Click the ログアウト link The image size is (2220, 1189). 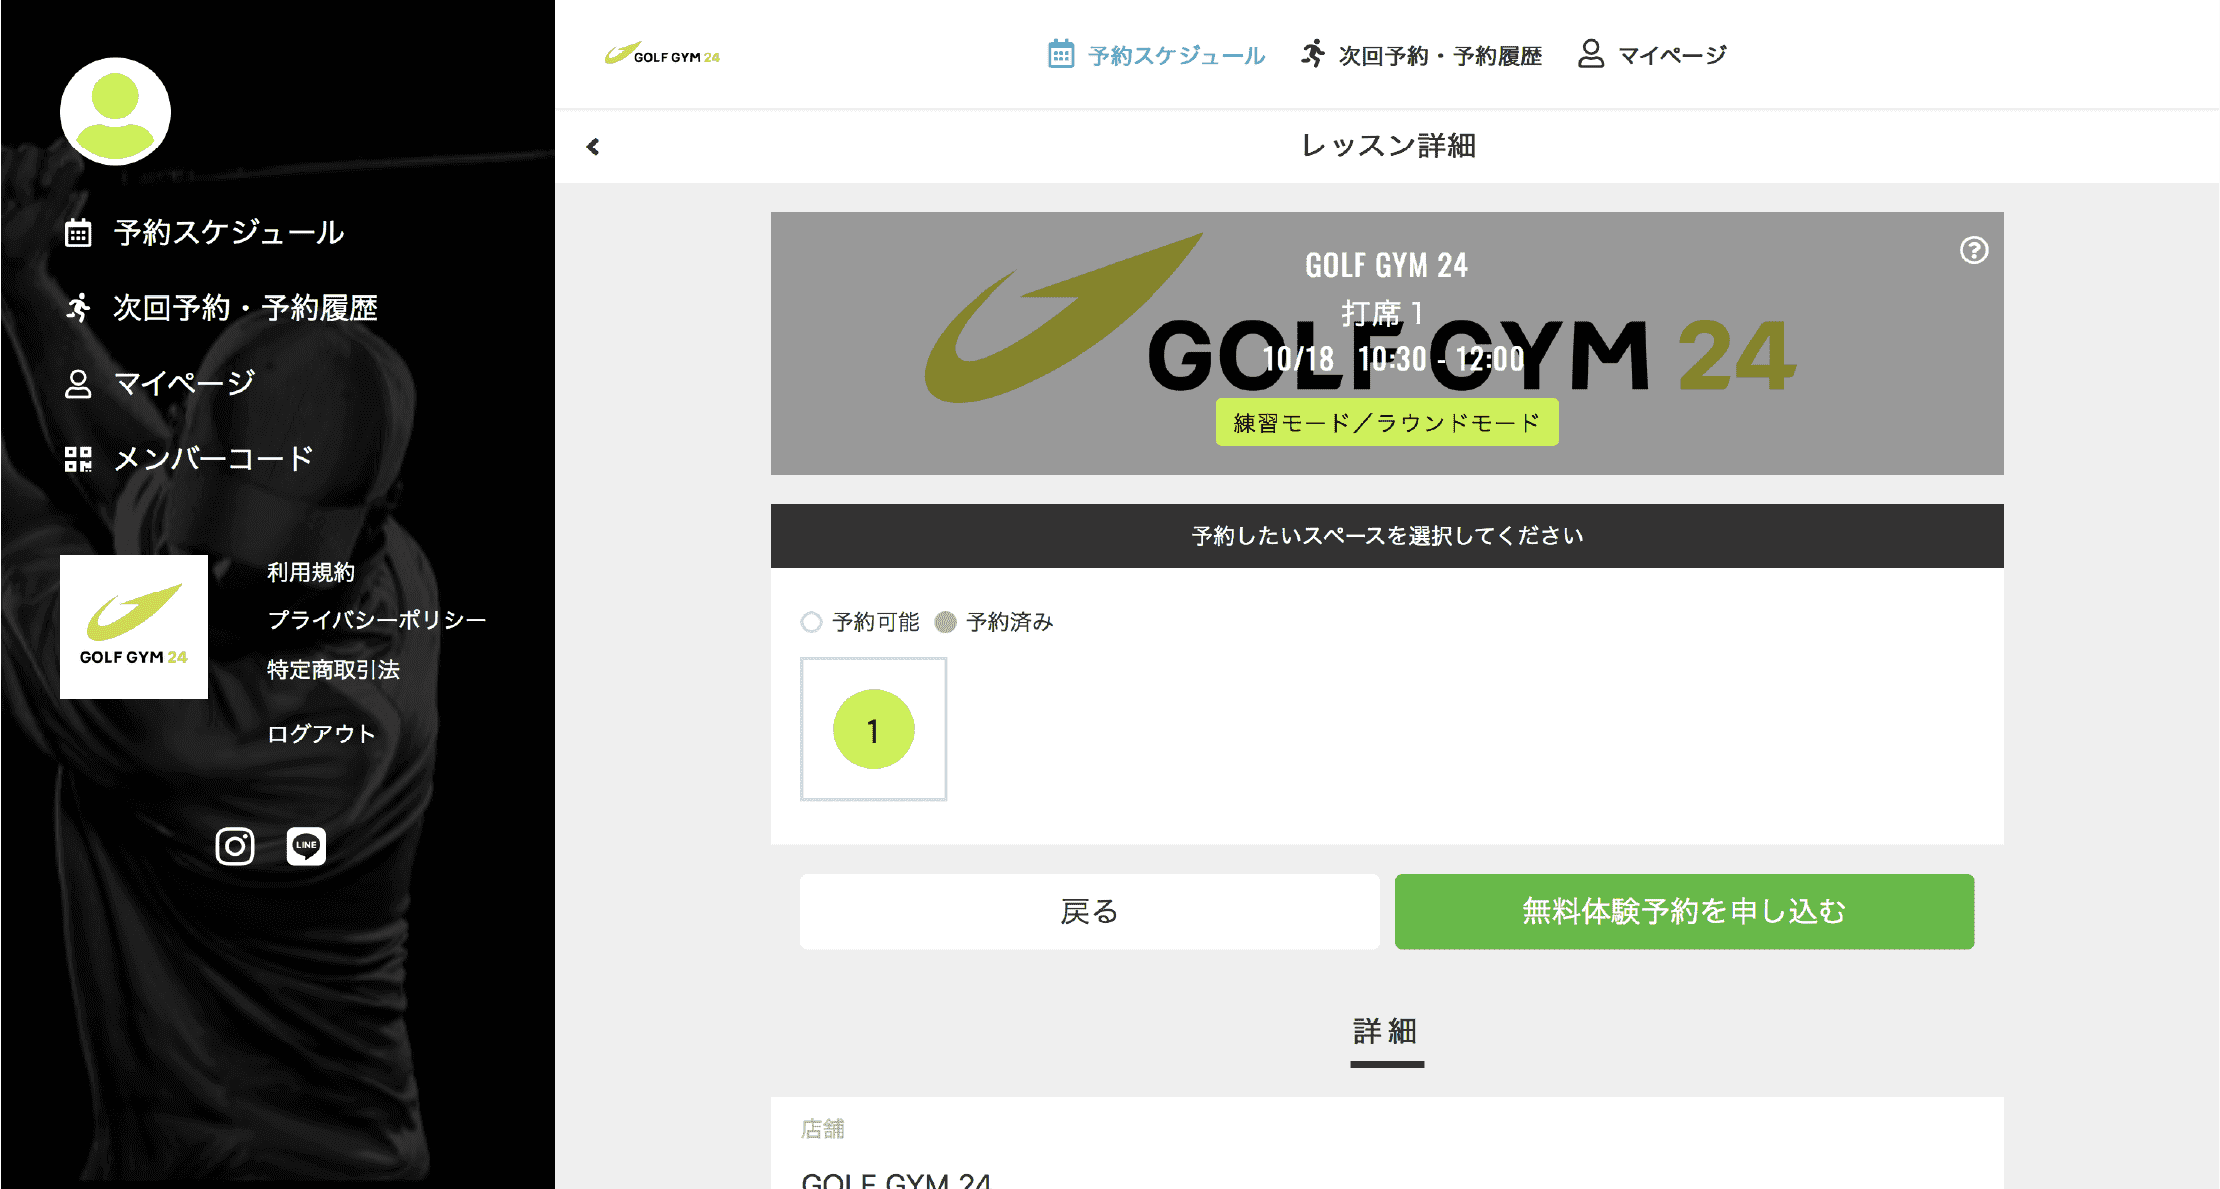point(321,734)
